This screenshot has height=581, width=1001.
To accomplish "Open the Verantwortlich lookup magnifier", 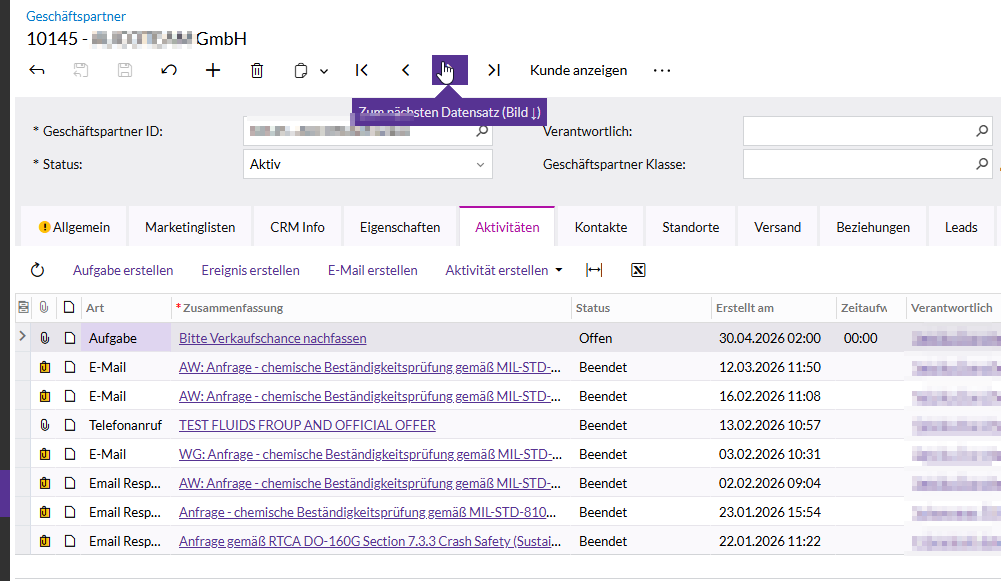I will tap(982, 131).
